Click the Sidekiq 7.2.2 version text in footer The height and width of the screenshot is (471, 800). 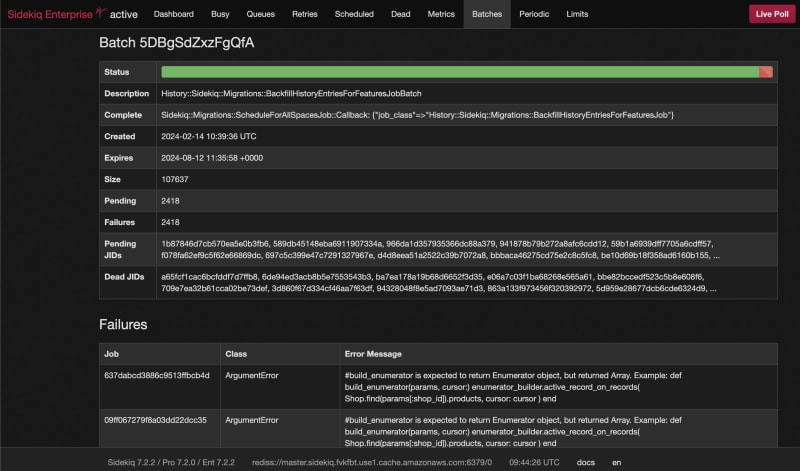pyautogui.click(x=171, y=462)
